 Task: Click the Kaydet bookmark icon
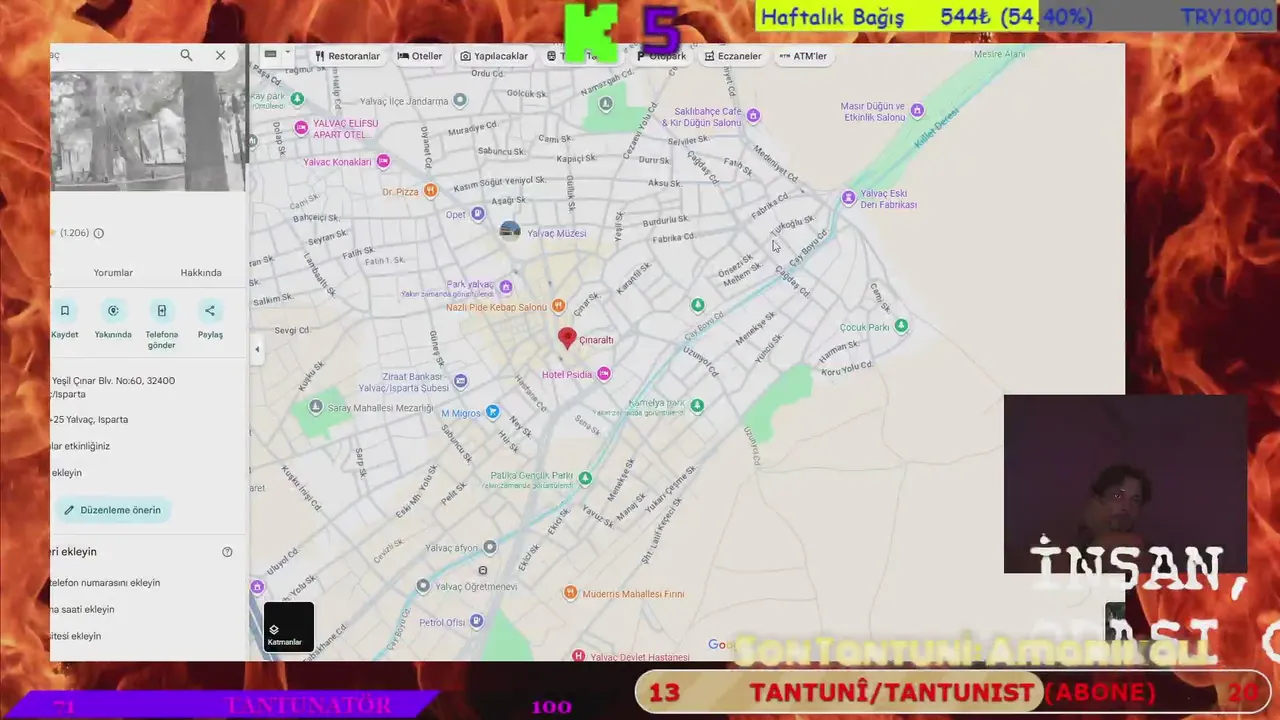point(65,311)
